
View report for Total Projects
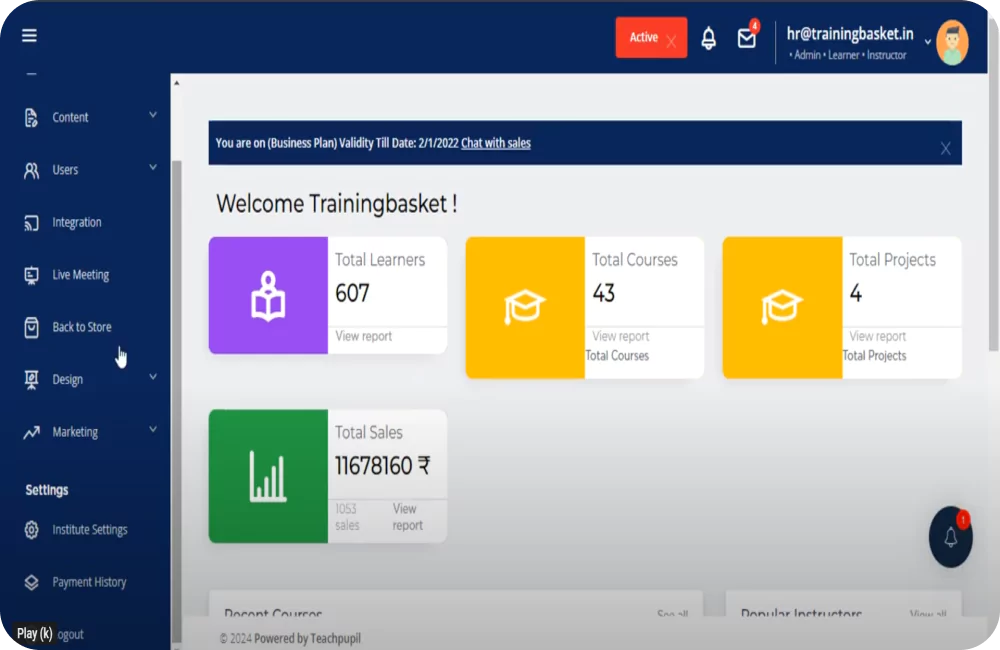click(x=878, y=336)
